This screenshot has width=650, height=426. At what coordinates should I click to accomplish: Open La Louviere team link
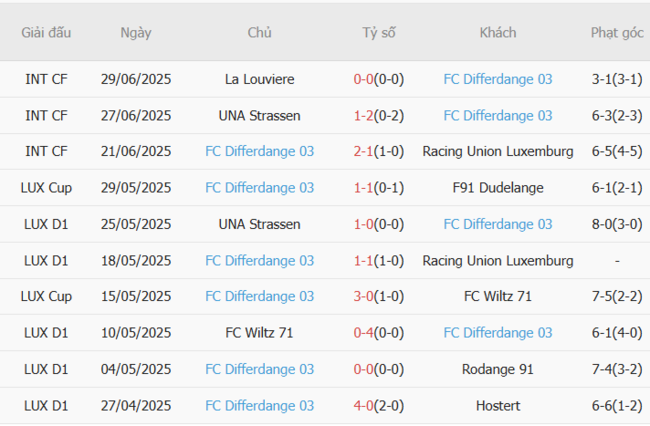point(259,79)
